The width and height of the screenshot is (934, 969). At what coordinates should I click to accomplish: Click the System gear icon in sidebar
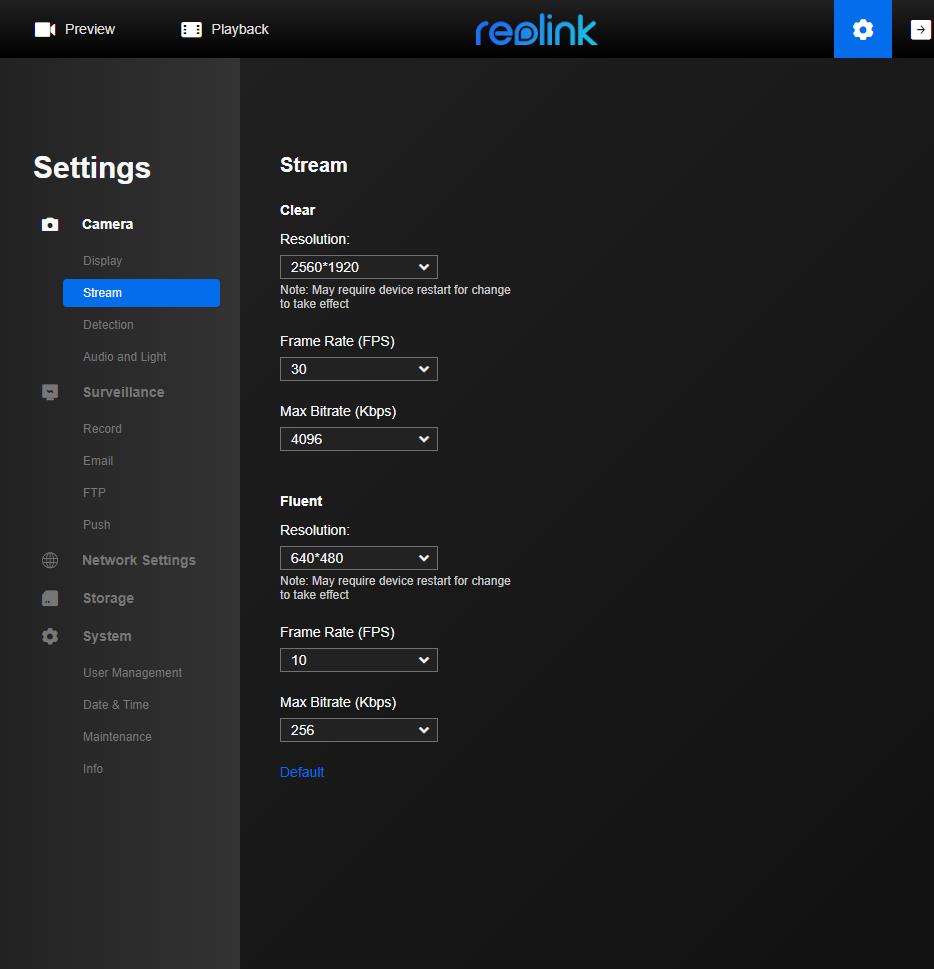(50, 636)
